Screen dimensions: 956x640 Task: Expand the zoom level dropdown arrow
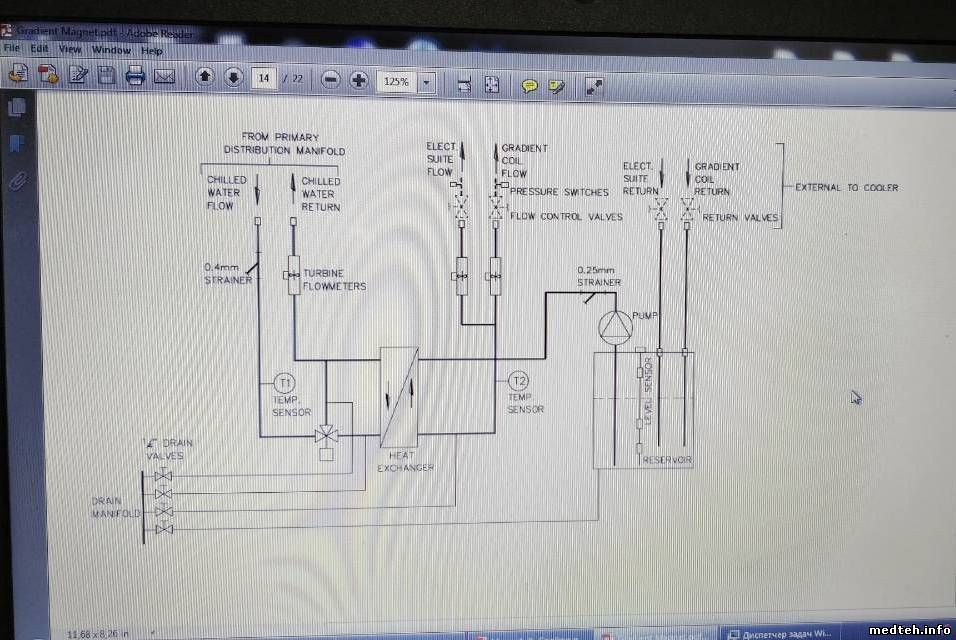click(428, 82)
